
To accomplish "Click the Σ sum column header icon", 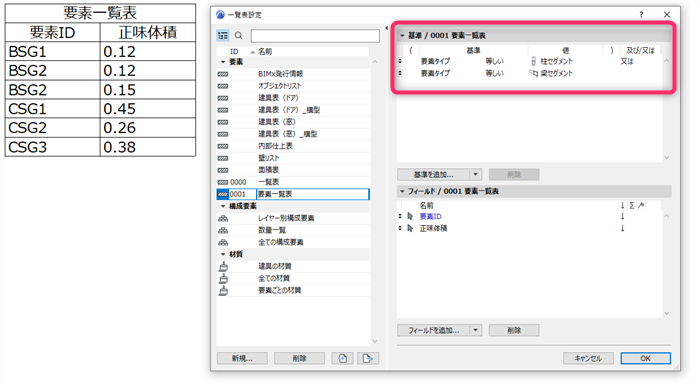I will (x=632, y=205).
